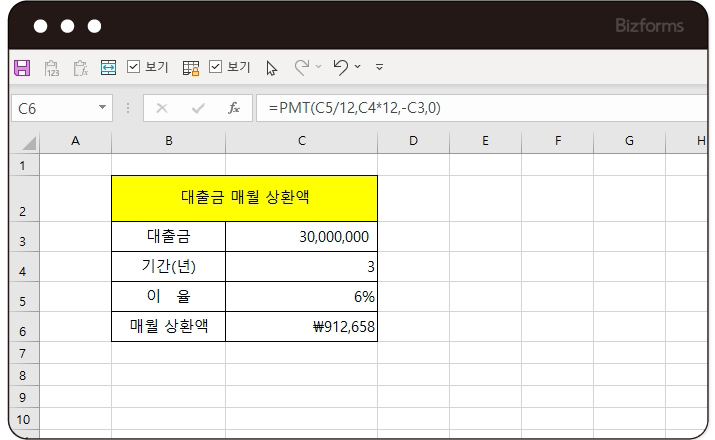715x440 pixels.
Task: Select row 5 header
Action: pos(25,297)
